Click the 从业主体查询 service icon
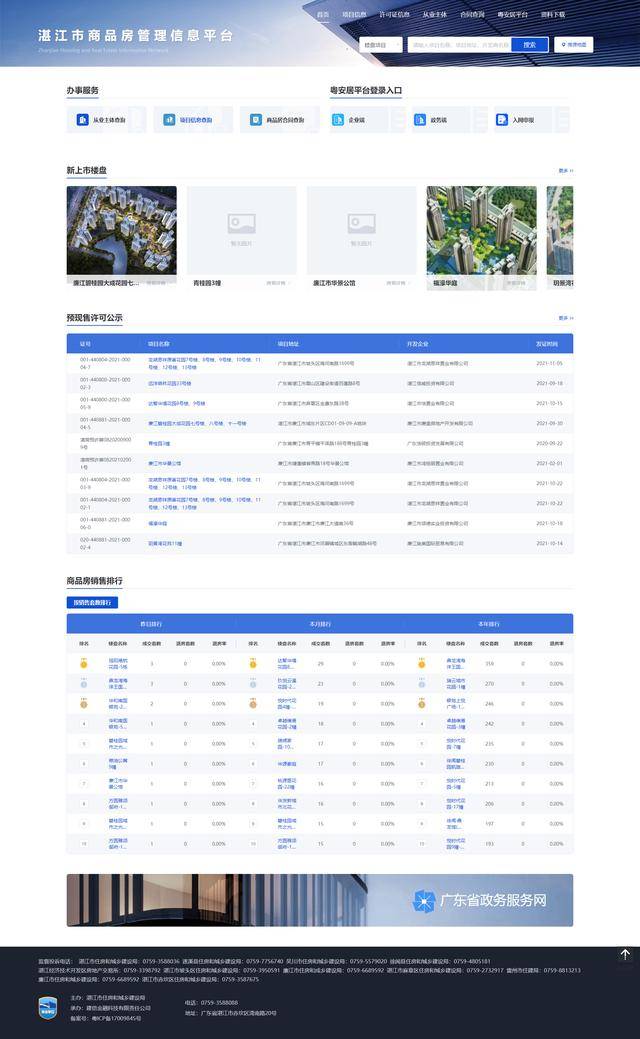The image size is (640, 1039). [x=82, y=120]
